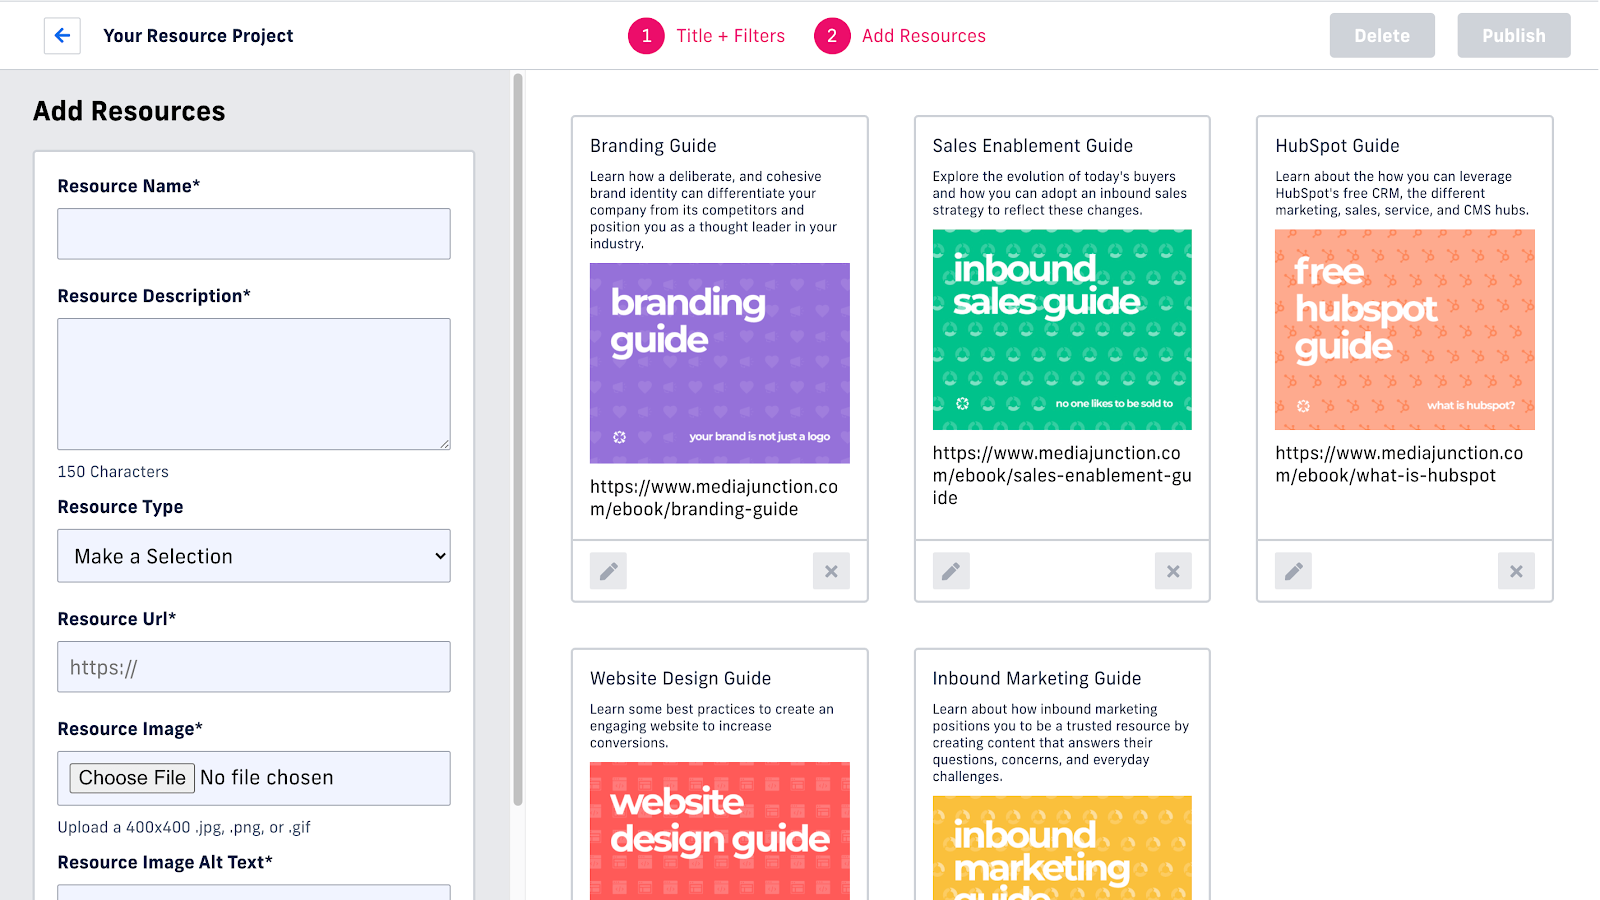Click Choose File for Resource Image
This screenshot has height=900, width=1600.
coord(132,778)
